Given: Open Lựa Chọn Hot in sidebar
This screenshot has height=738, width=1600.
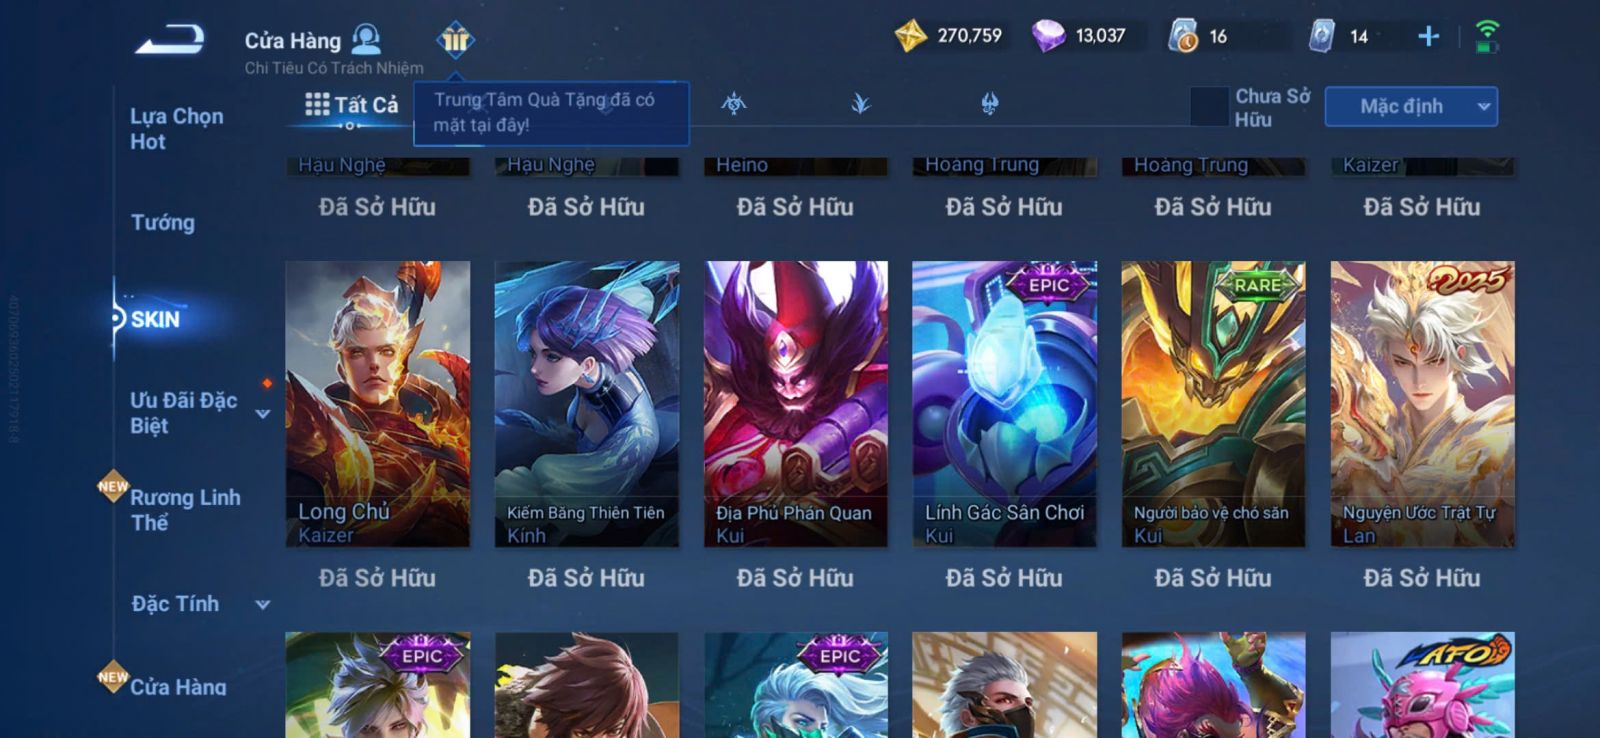Looking at the screenshot, I should pos(177,128).
